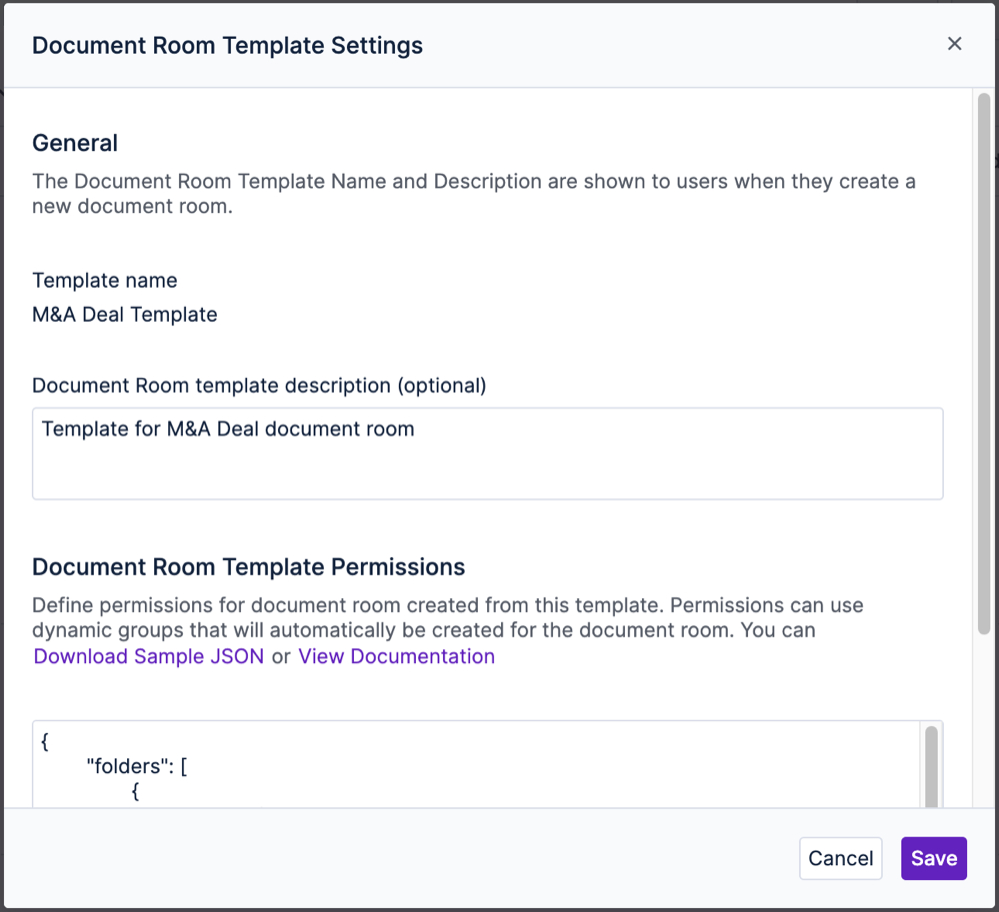Screen dimensions: 999x912
Task: Click the 'Document Room Template Settings' title
Action: (x=227, y=45)
